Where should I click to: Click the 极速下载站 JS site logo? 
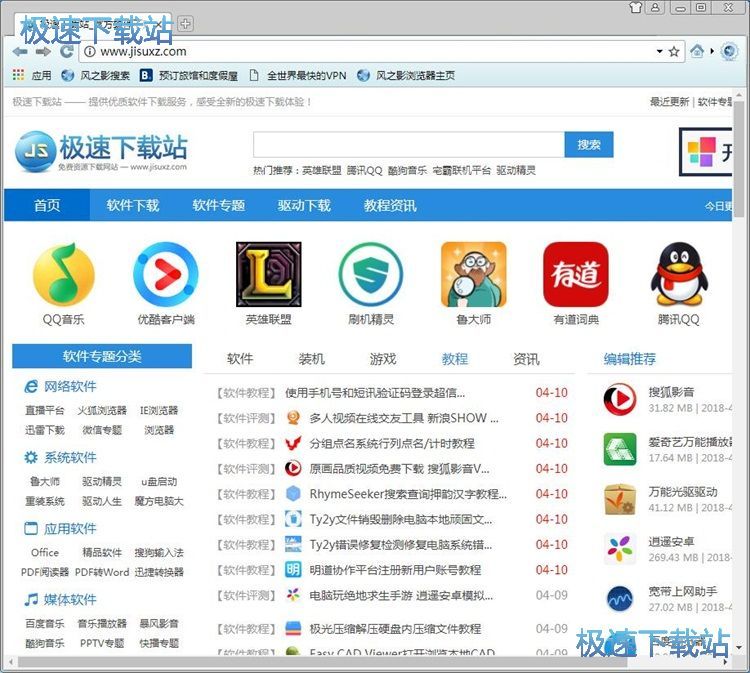tap(101, 152)
